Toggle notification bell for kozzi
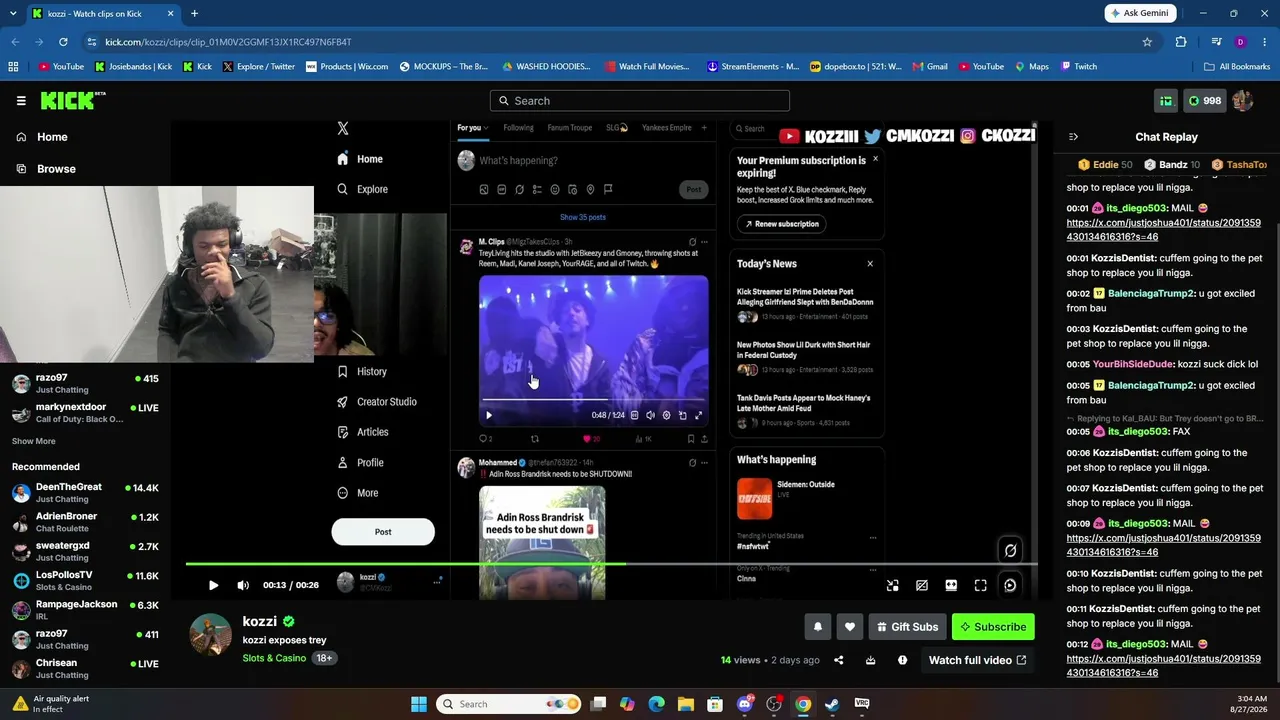Image resolution: width=1280 pixels, height=720 pixels. pos(817,627)
